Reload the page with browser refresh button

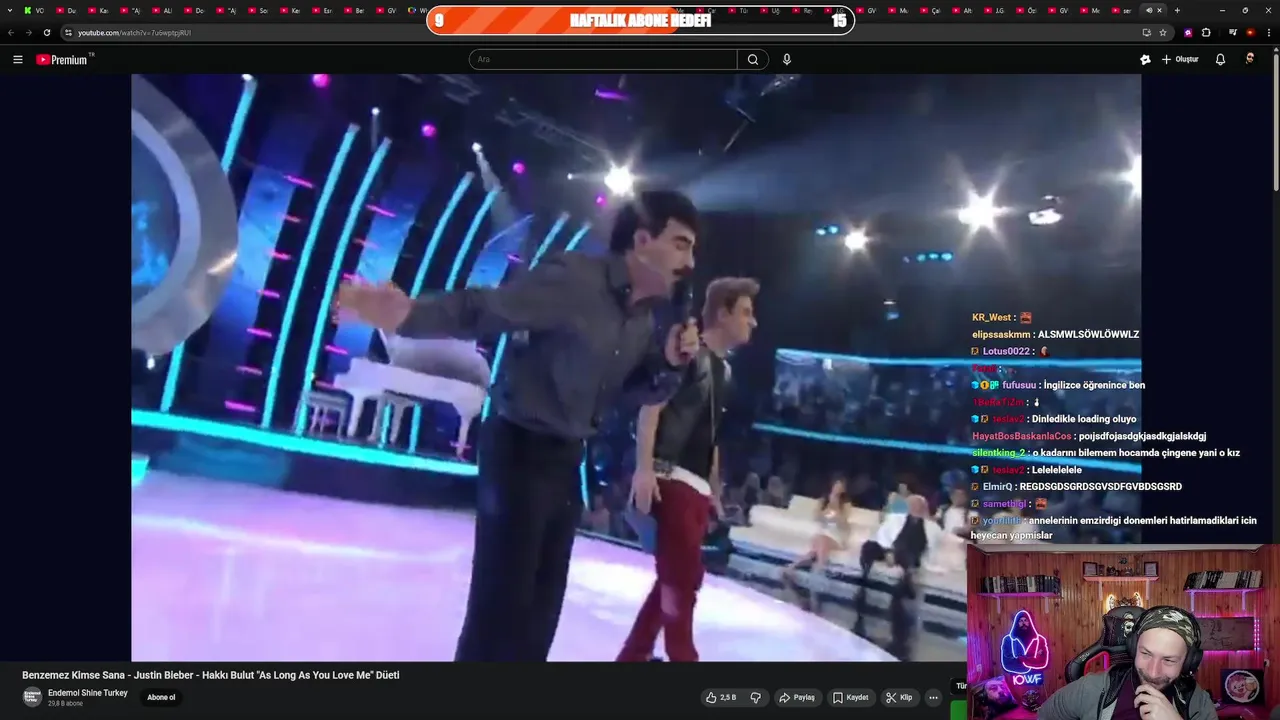point(46,32)
